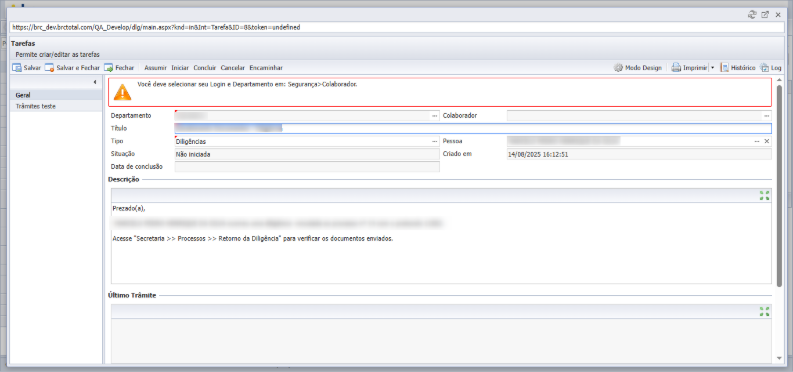Click Salvar e Fechar in the toolbar
Viewport: 793px width, 372px height.
[73, 68]
